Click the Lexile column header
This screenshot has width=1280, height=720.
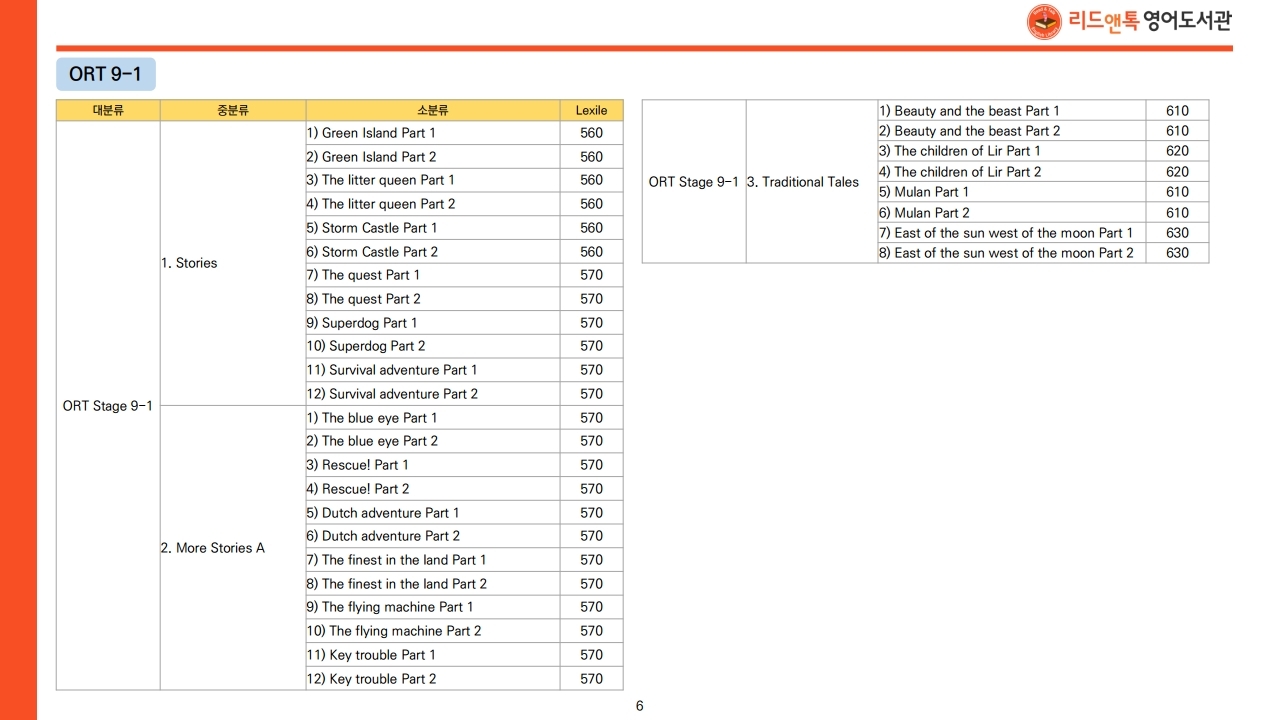pyautogui.click(x=591, y=111)
